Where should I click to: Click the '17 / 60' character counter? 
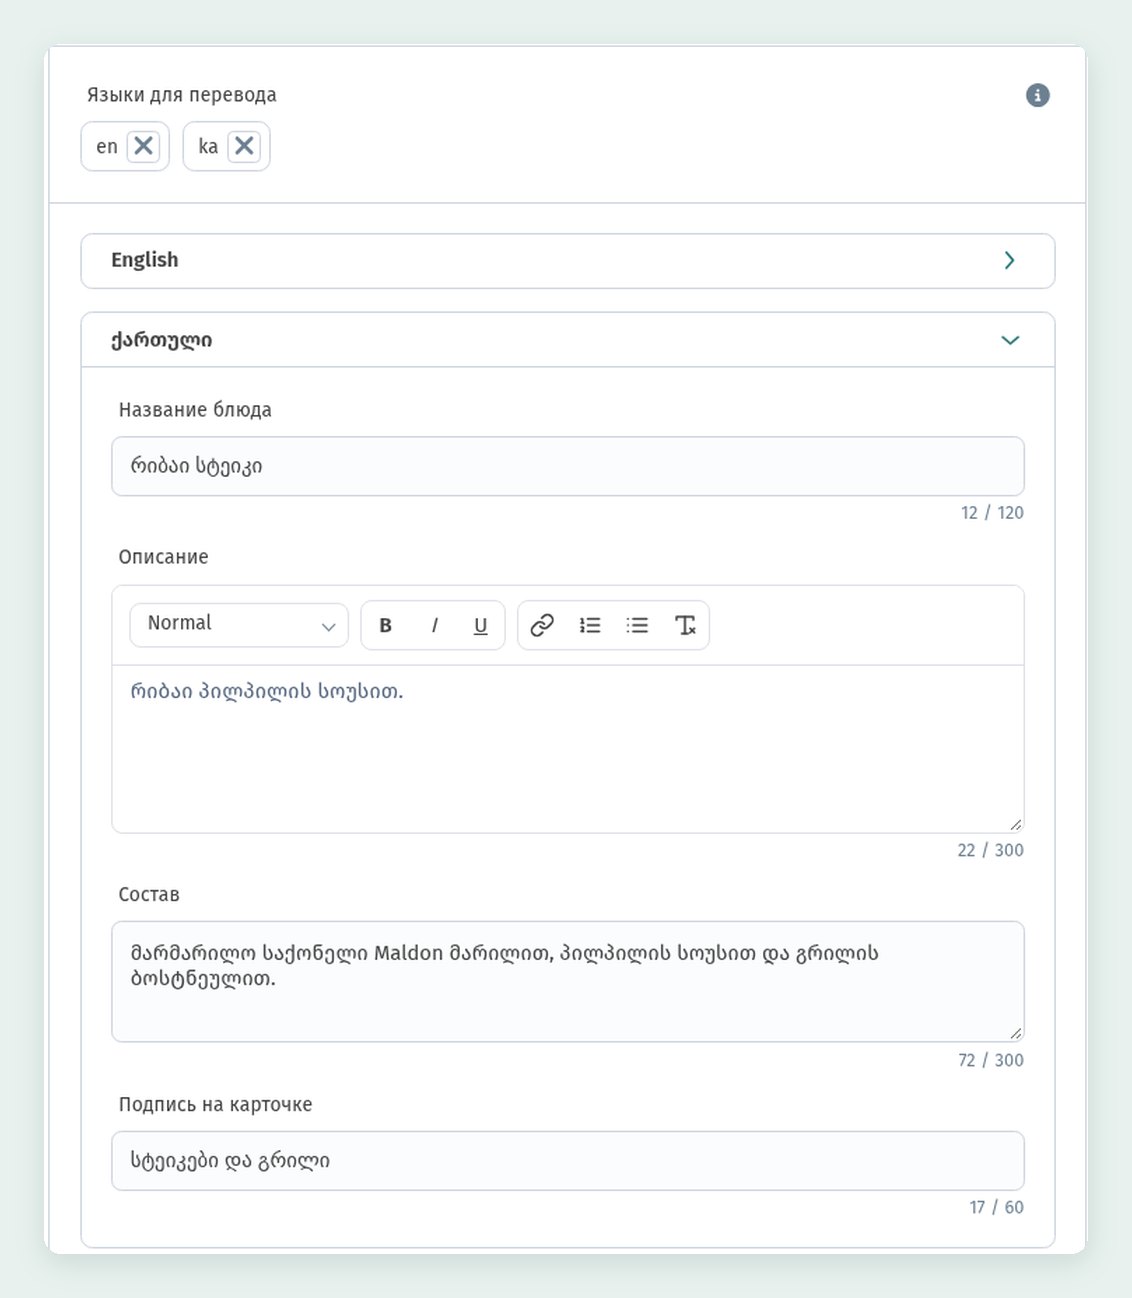(x=996, y=1207)
